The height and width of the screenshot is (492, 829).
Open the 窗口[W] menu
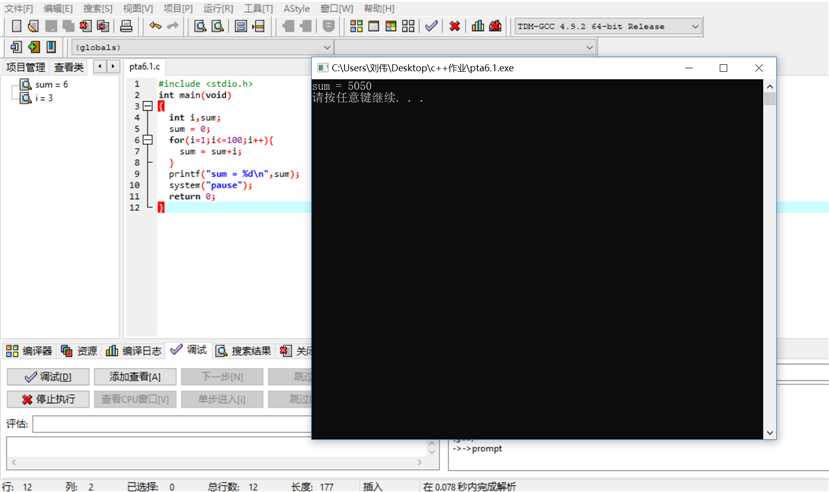[337, 8]
